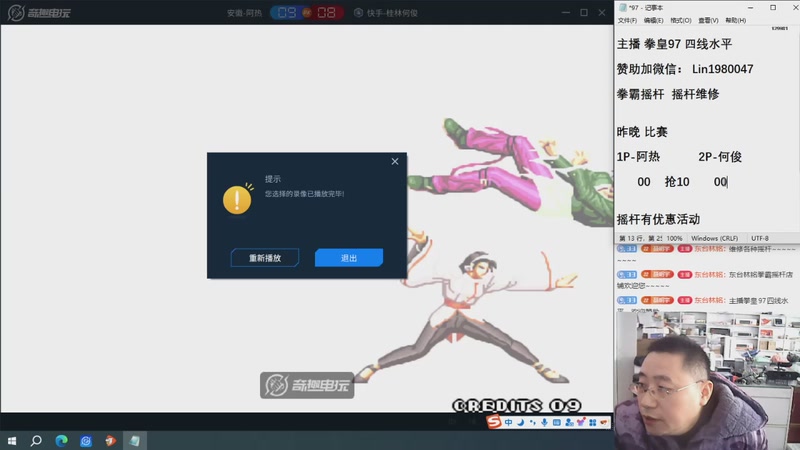Click the Sogou S logo on IME bar

click(493, 422)
